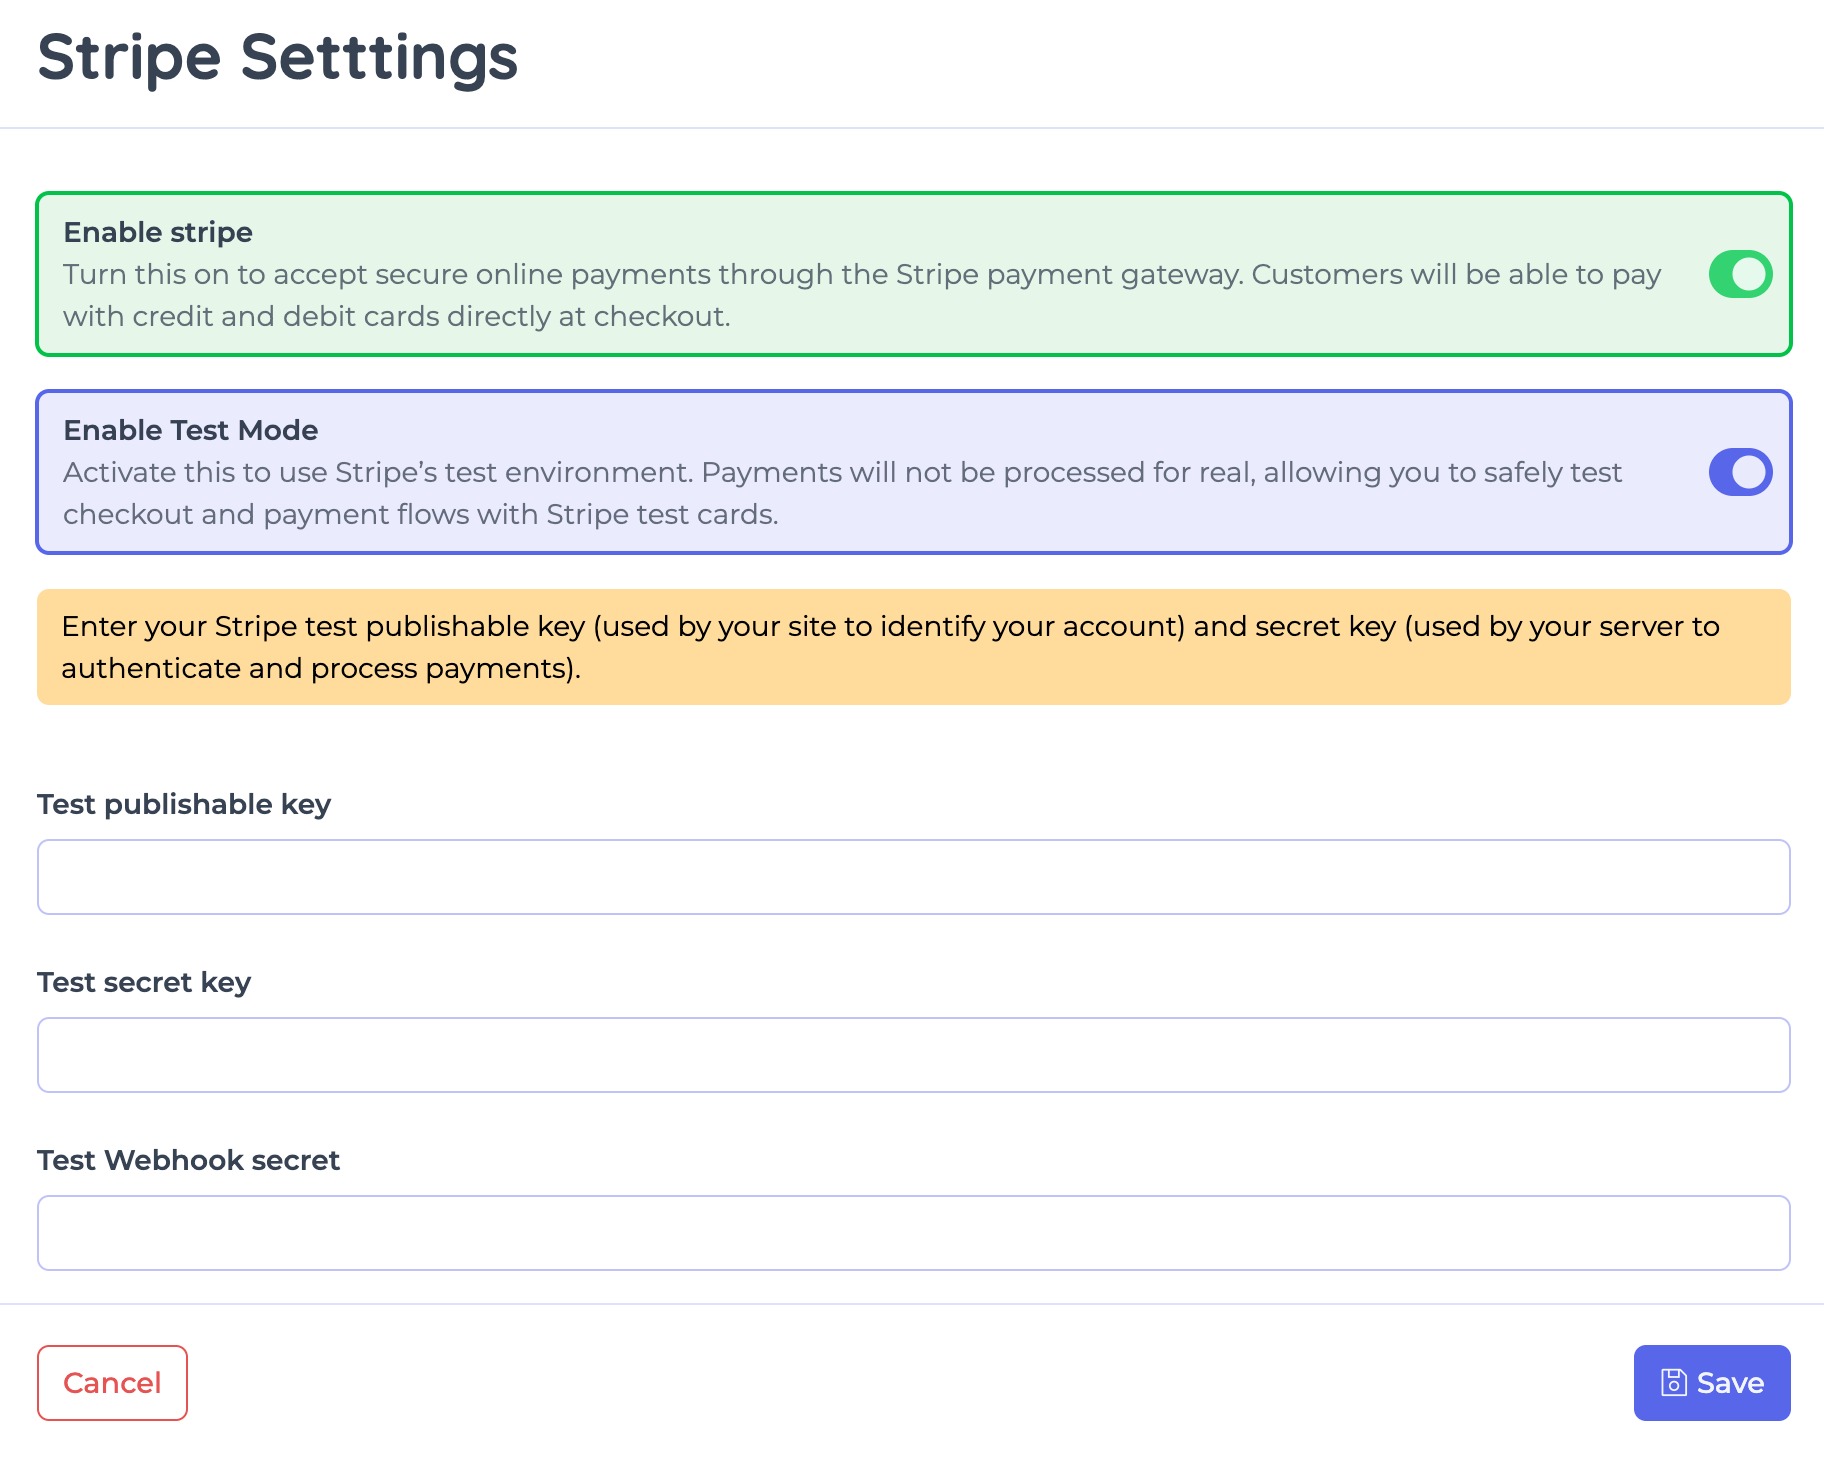Click the "Test Webhook secret" label

click(188, 1160)
